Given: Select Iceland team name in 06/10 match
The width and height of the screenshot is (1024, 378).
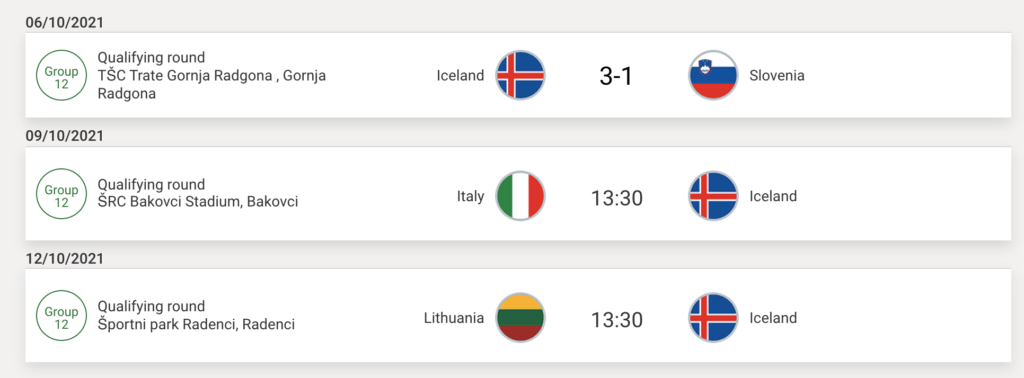Looking at the screenshot, I should click(x=460, y=75).
